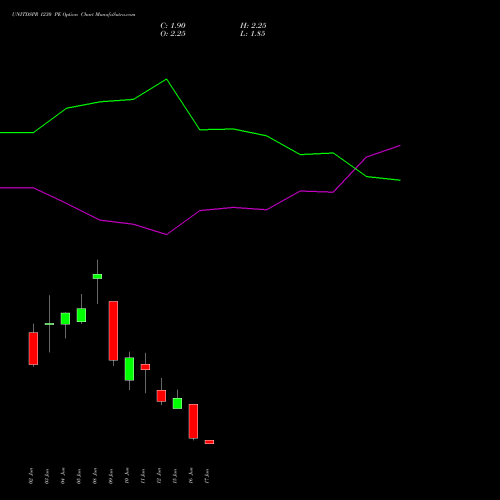500x500 pixels.
Task: Click the tall red candle above the 09 label
Action: [x=113, y=331]
